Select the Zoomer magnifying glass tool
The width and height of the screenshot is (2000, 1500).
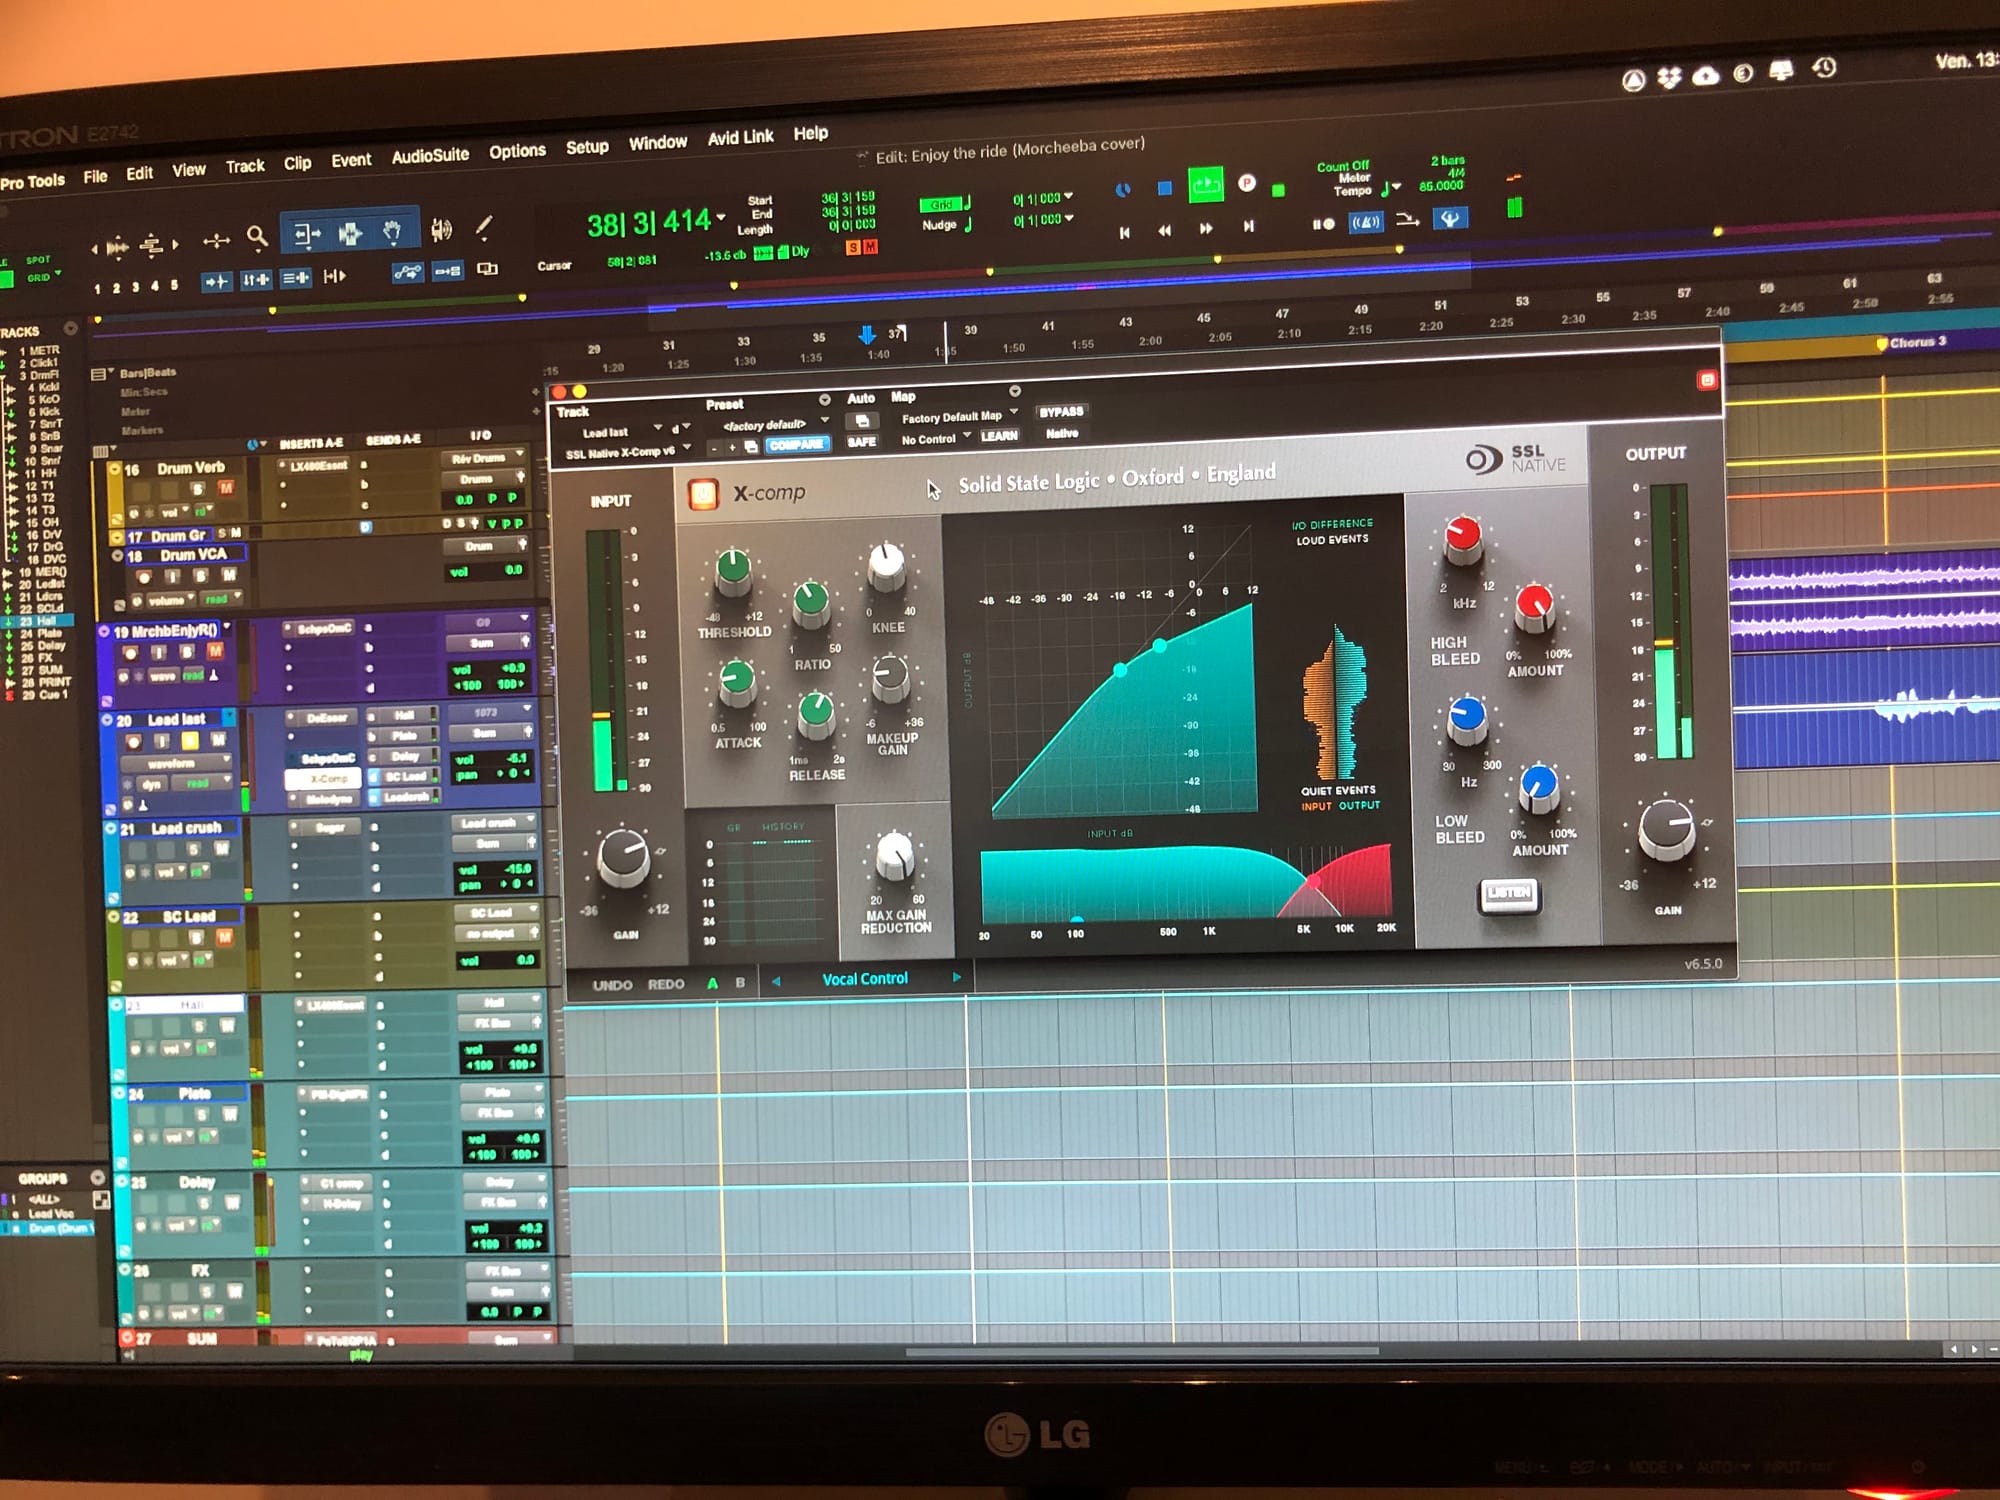coord(257,236)
